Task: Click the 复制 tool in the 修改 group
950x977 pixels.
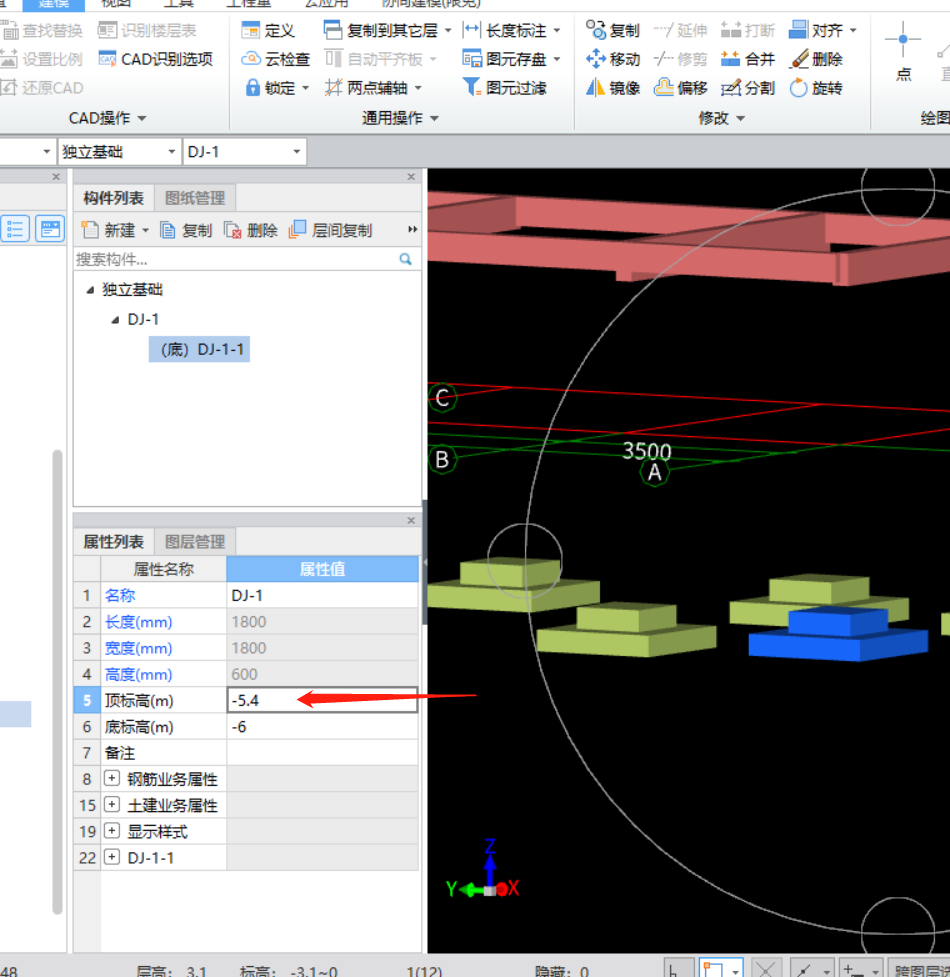Action: pos(613,30)
